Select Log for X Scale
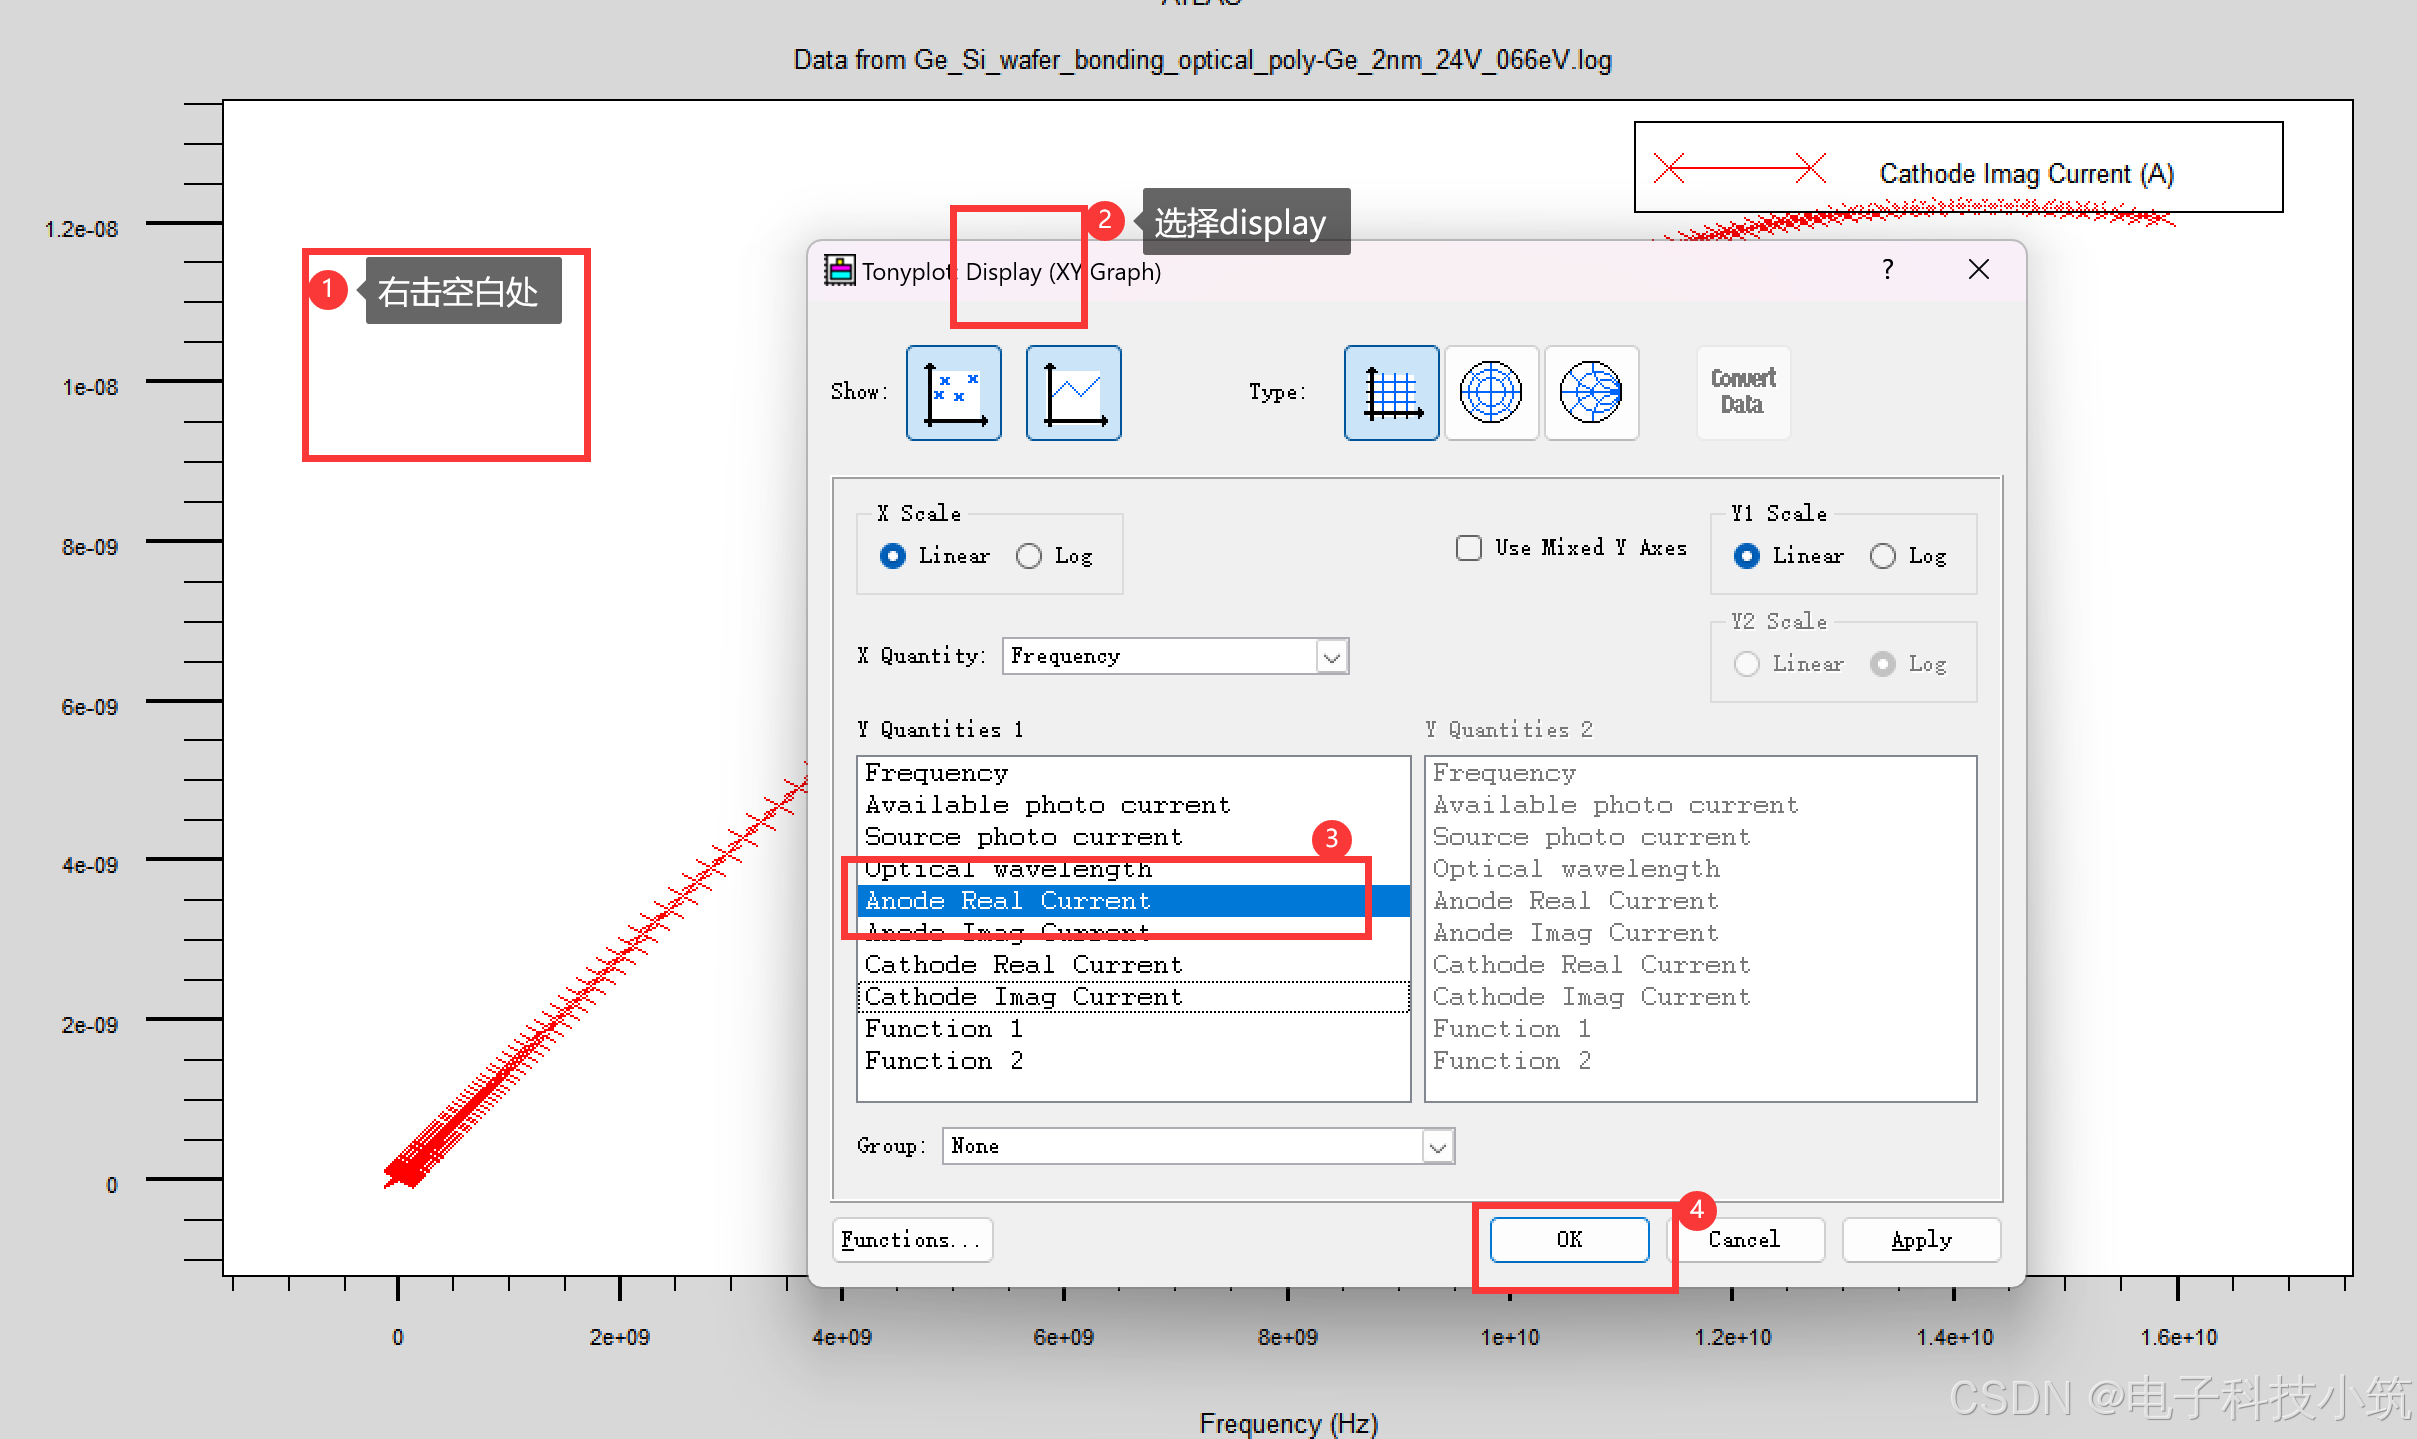 (1029, 556)
